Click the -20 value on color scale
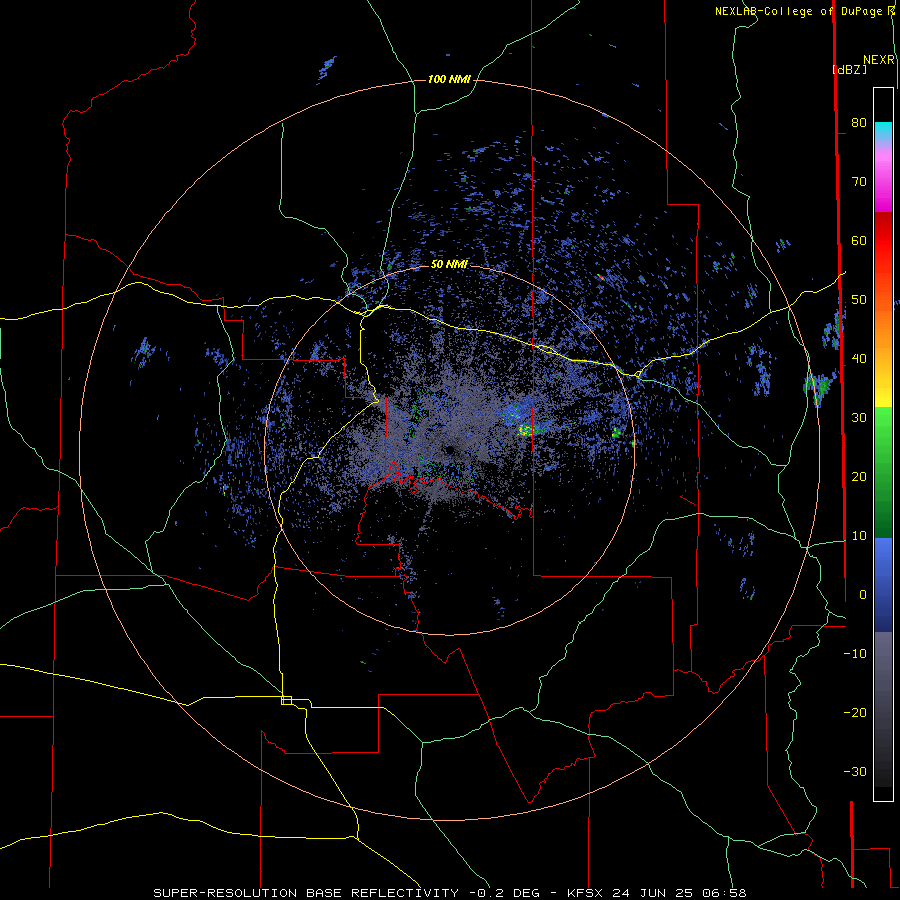This screenshot has width=900, height=900. (855, 712)
